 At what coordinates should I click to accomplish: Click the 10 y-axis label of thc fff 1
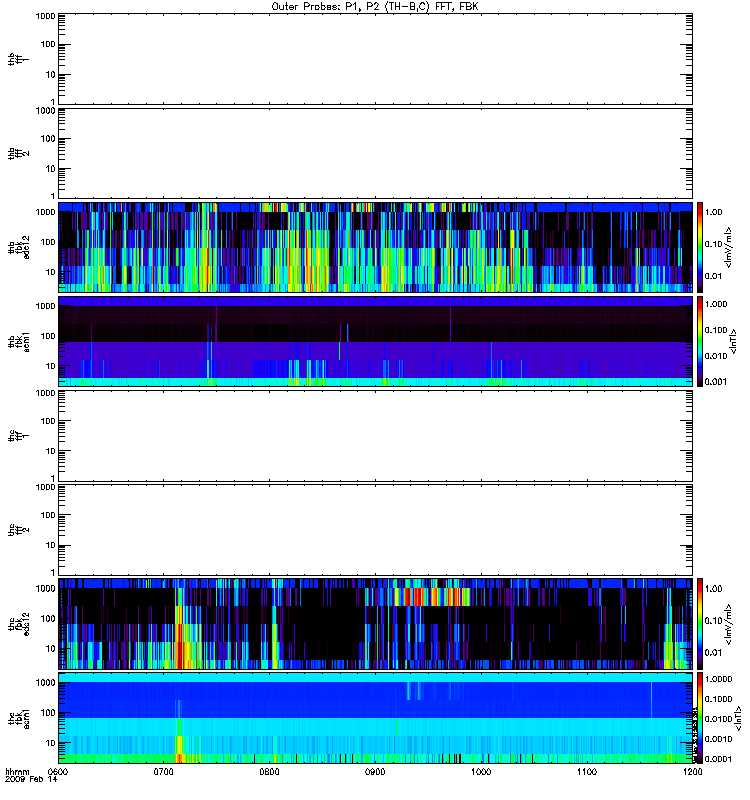pyautogui.click(x=51, y=451)
